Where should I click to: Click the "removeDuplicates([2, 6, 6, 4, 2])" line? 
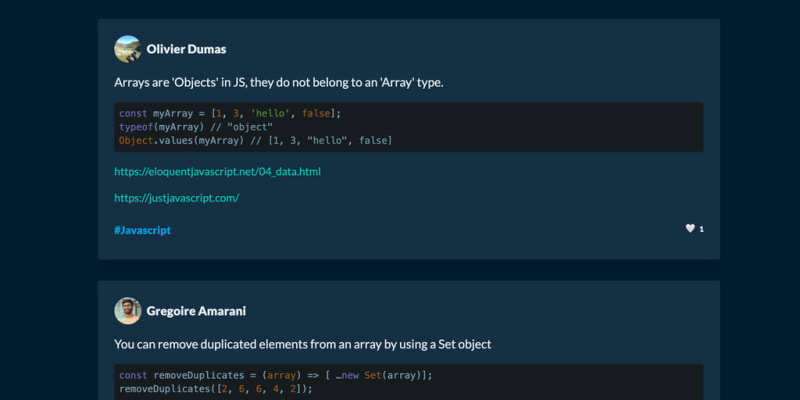(215, 389)
